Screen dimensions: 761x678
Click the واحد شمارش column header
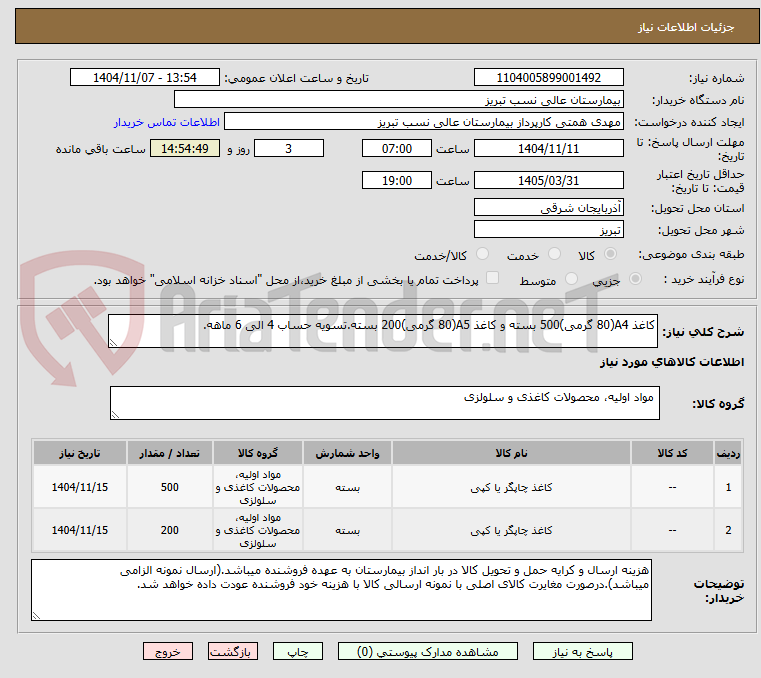[x=347, y=453]
